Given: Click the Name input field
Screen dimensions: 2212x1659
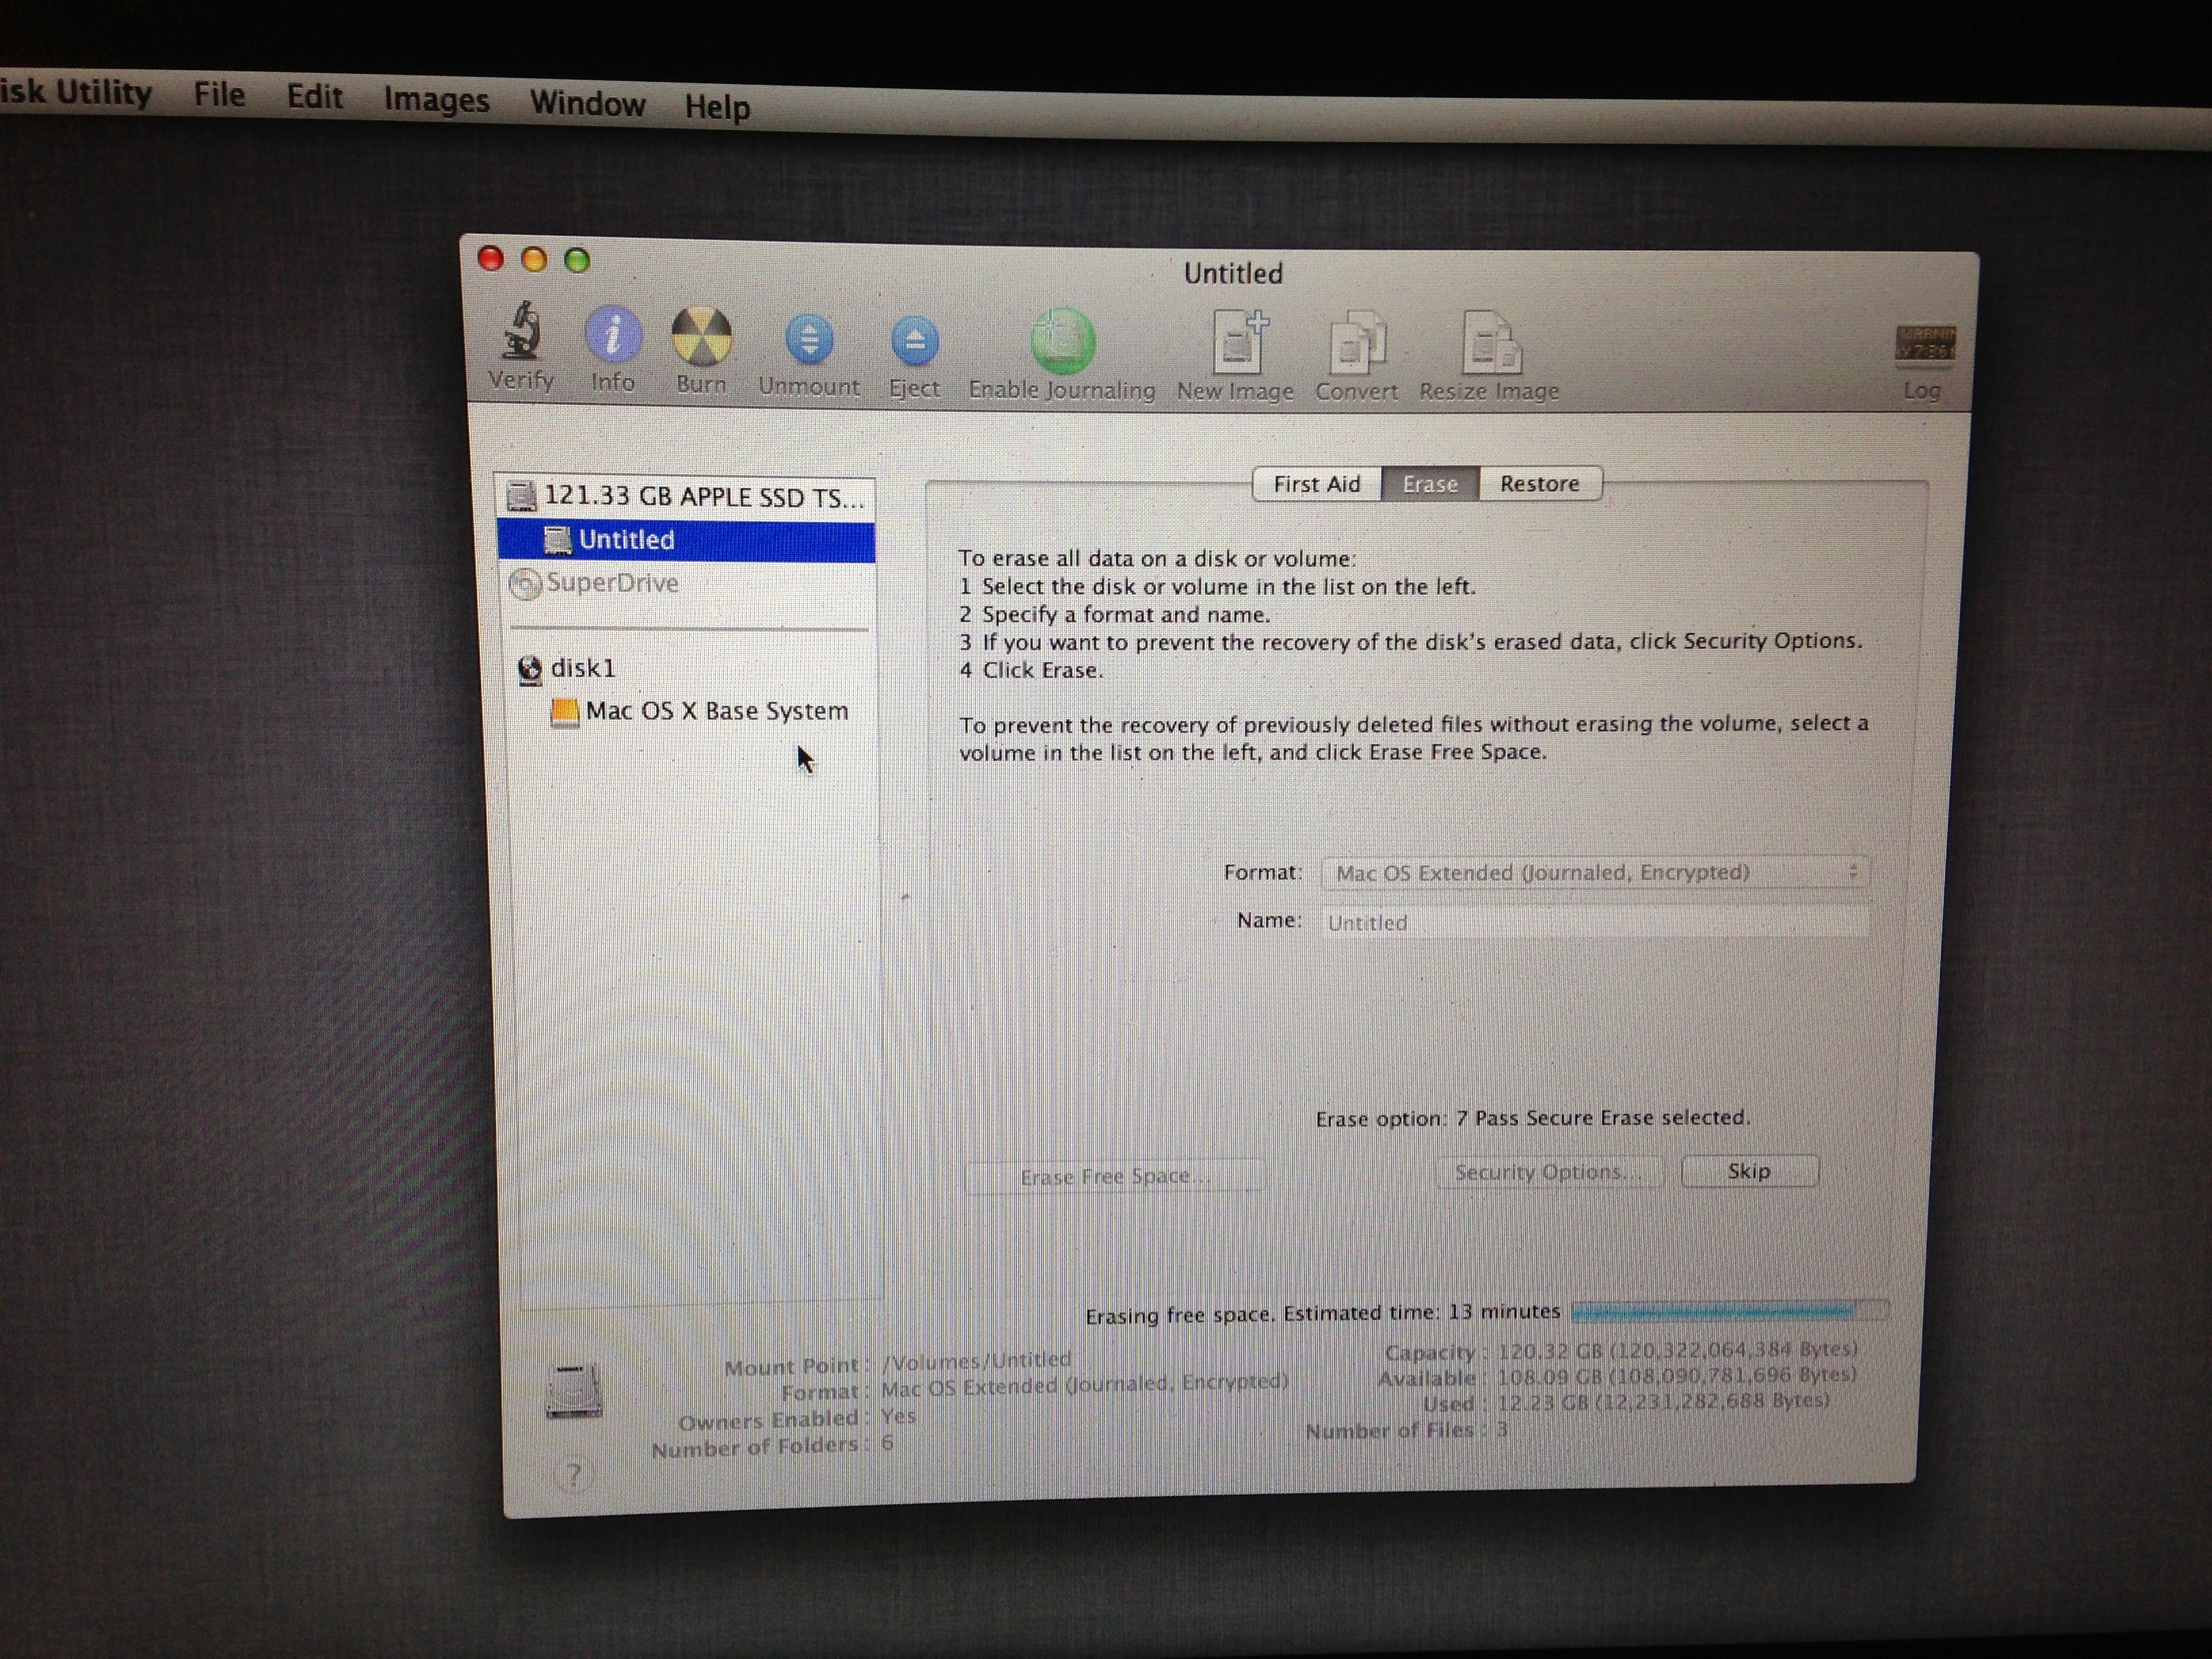Looking at the screenshot, I should click(x=1595, y=922).
